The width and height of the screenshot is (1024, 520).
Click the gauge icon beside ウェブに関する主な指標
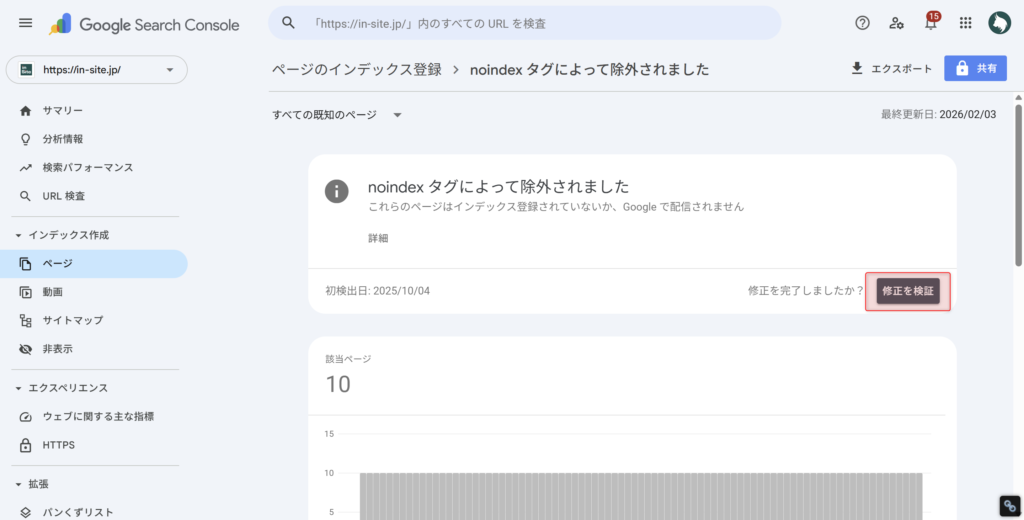pos(25,417)
